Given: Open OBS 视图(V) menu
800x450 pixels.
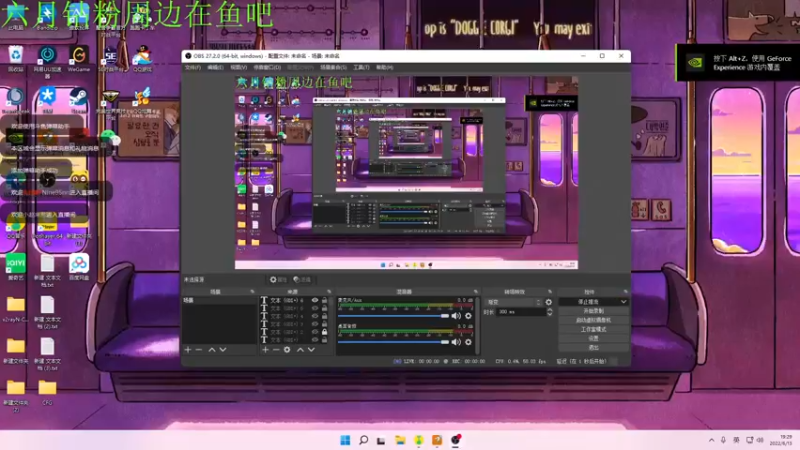Looking at the screenshot, I should [238, 67].
